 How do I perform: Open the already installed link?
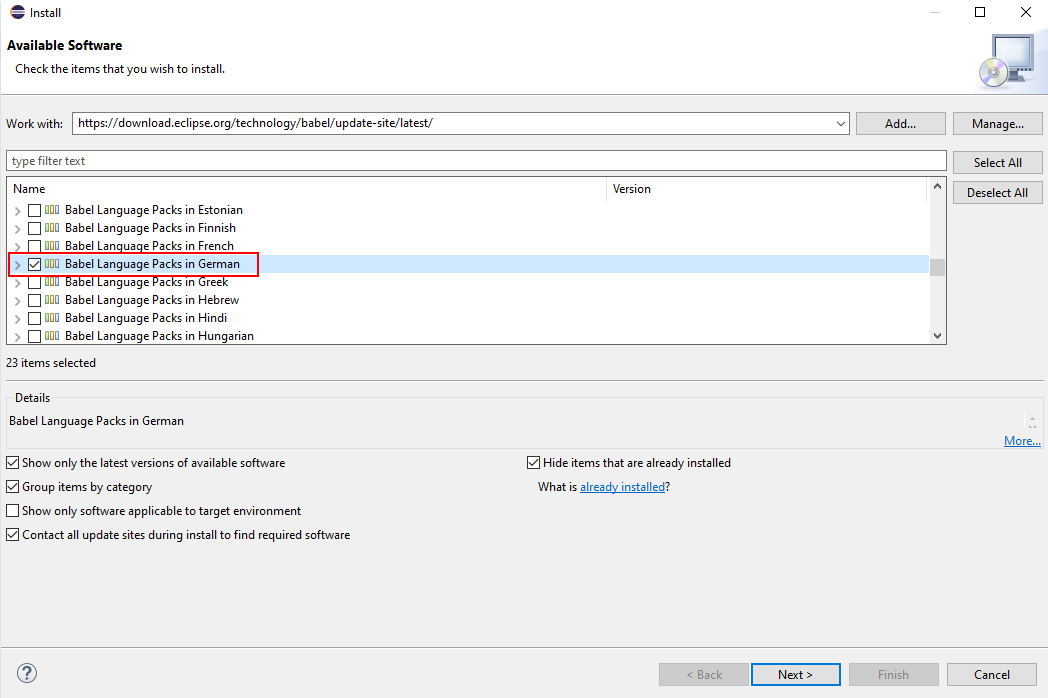tap(622, 486)
